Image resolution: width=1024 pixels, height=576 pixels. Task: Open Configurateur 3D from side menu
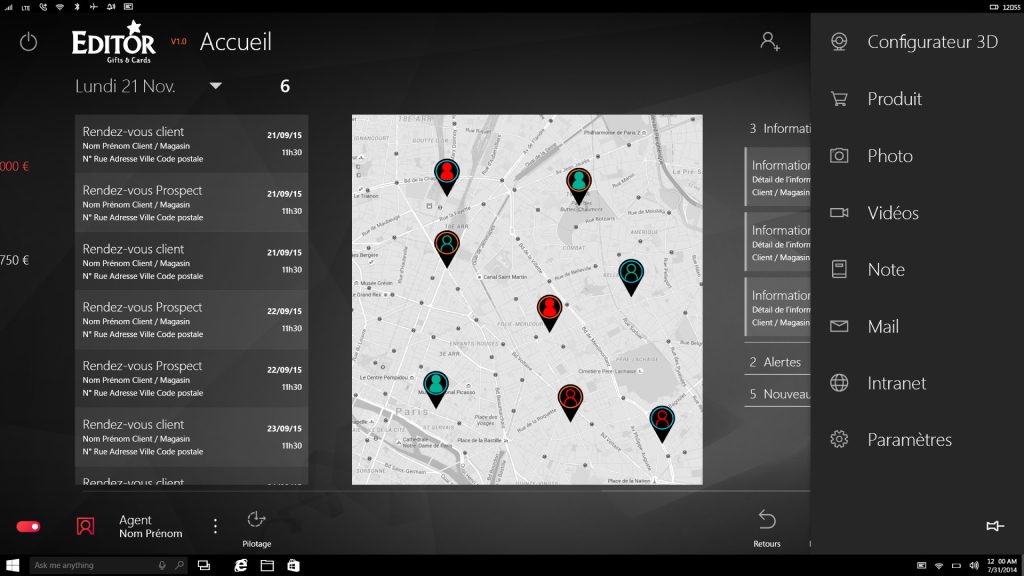pos(931,42)
